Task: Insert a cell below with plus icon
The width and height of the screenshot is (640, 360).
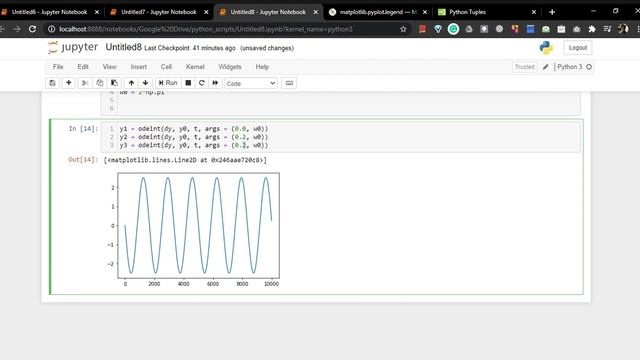Action: pyautogui.click(x=69, y=83)
